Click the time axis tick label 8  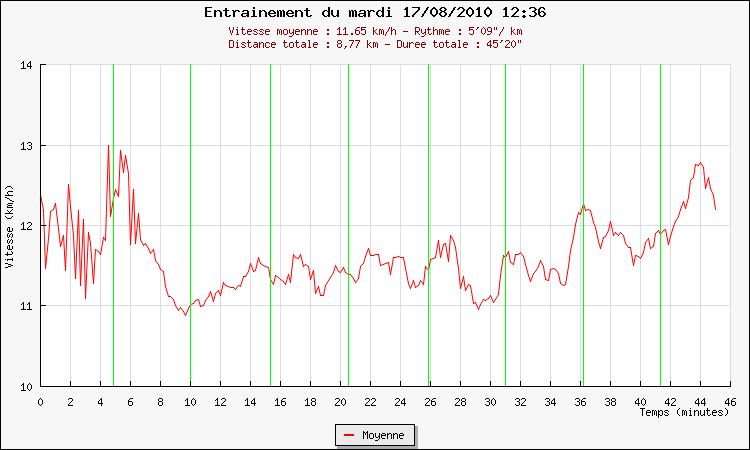pos(160,402)
